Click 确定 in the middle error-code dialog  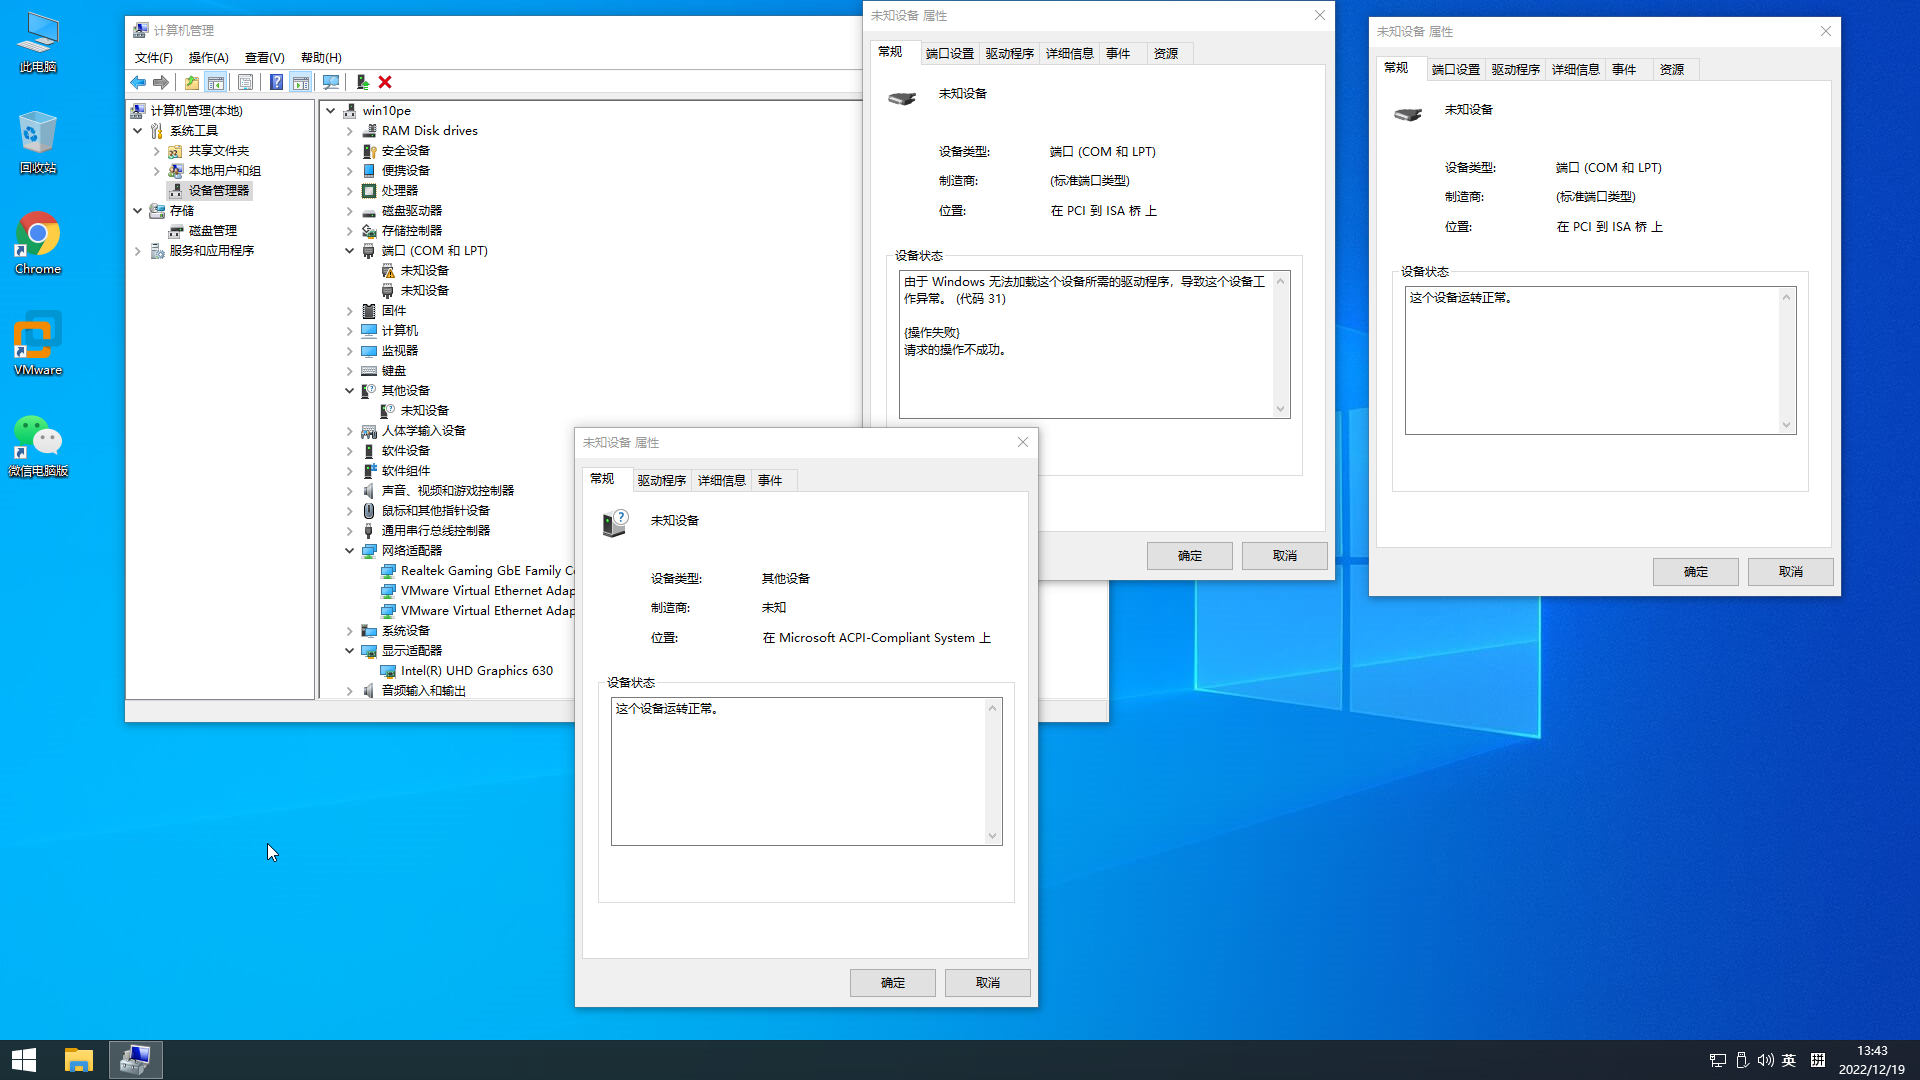click(1190, 556)
